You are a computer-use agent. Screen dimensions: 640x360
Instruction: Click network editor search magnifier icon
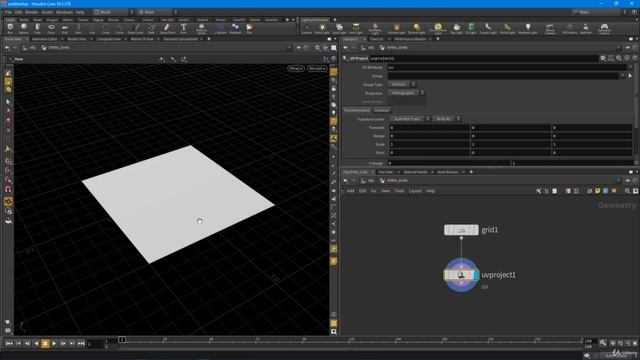[x=627, y=191]
